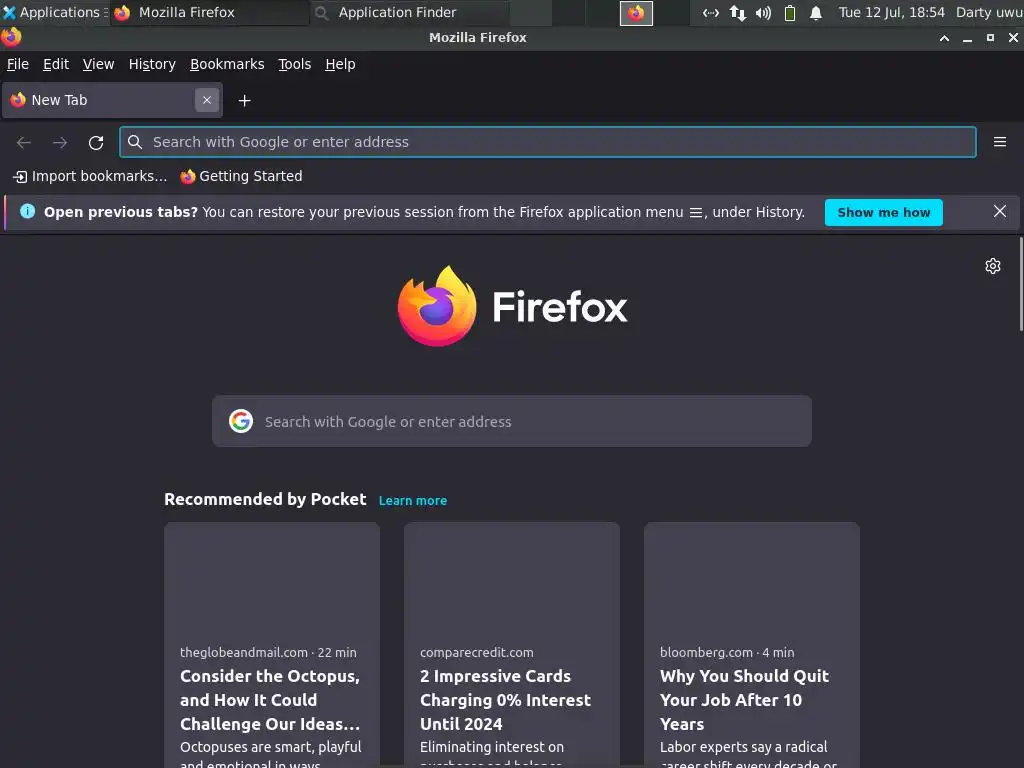Open the volume control in panel
Screen dimensions: 1024x768
coord(763,12)
